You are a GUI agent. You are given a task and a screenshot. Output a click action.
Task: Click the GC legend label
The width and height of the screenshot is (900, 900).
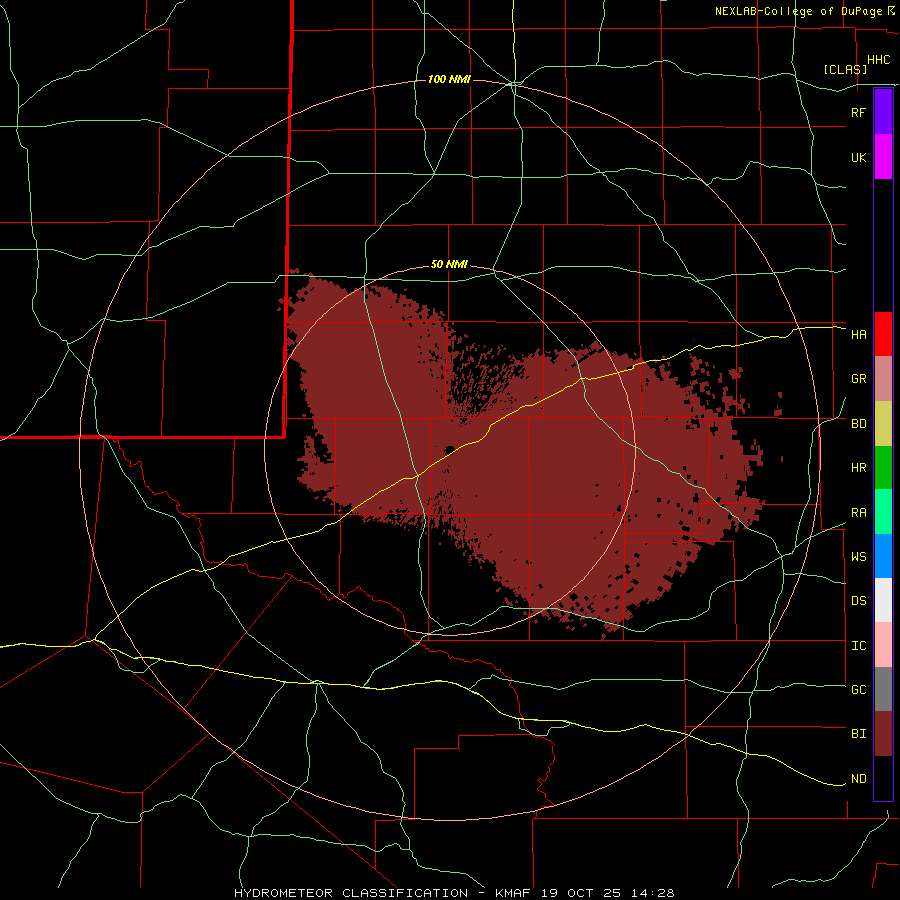click(858, 690)
